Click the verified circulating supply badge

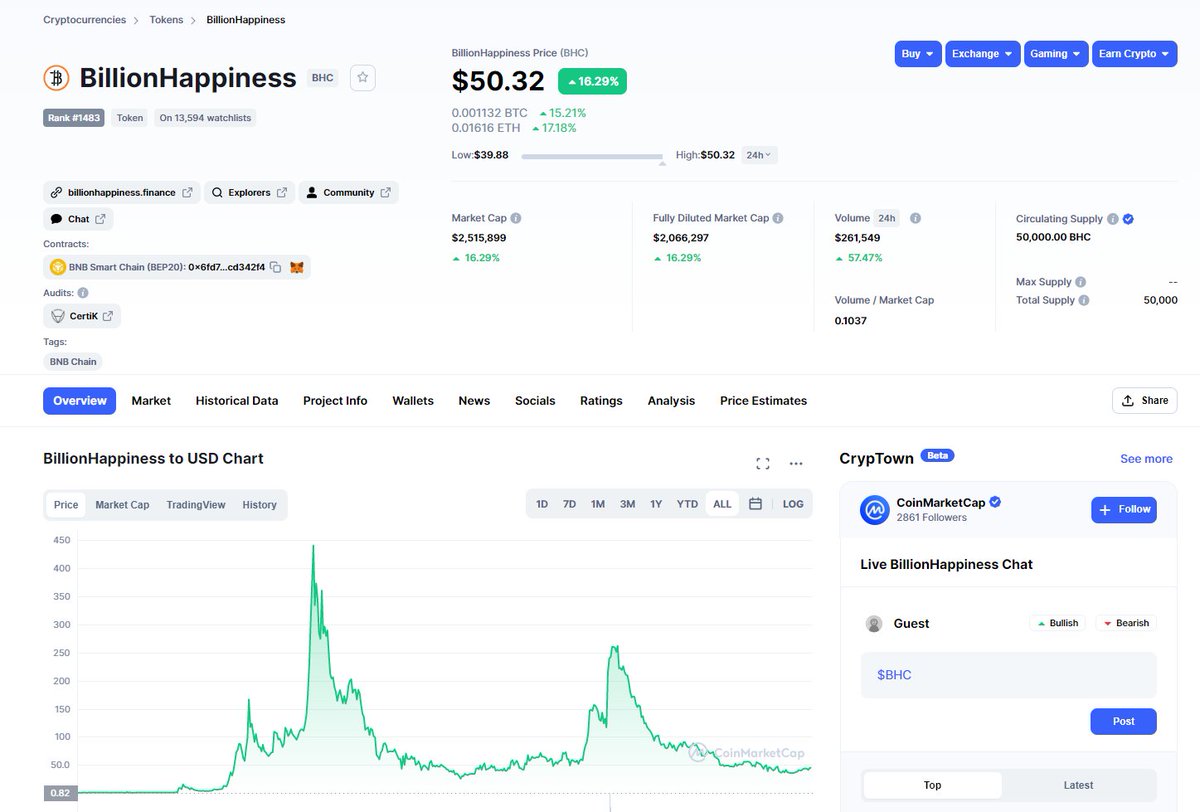click(x=1128, y=219)
